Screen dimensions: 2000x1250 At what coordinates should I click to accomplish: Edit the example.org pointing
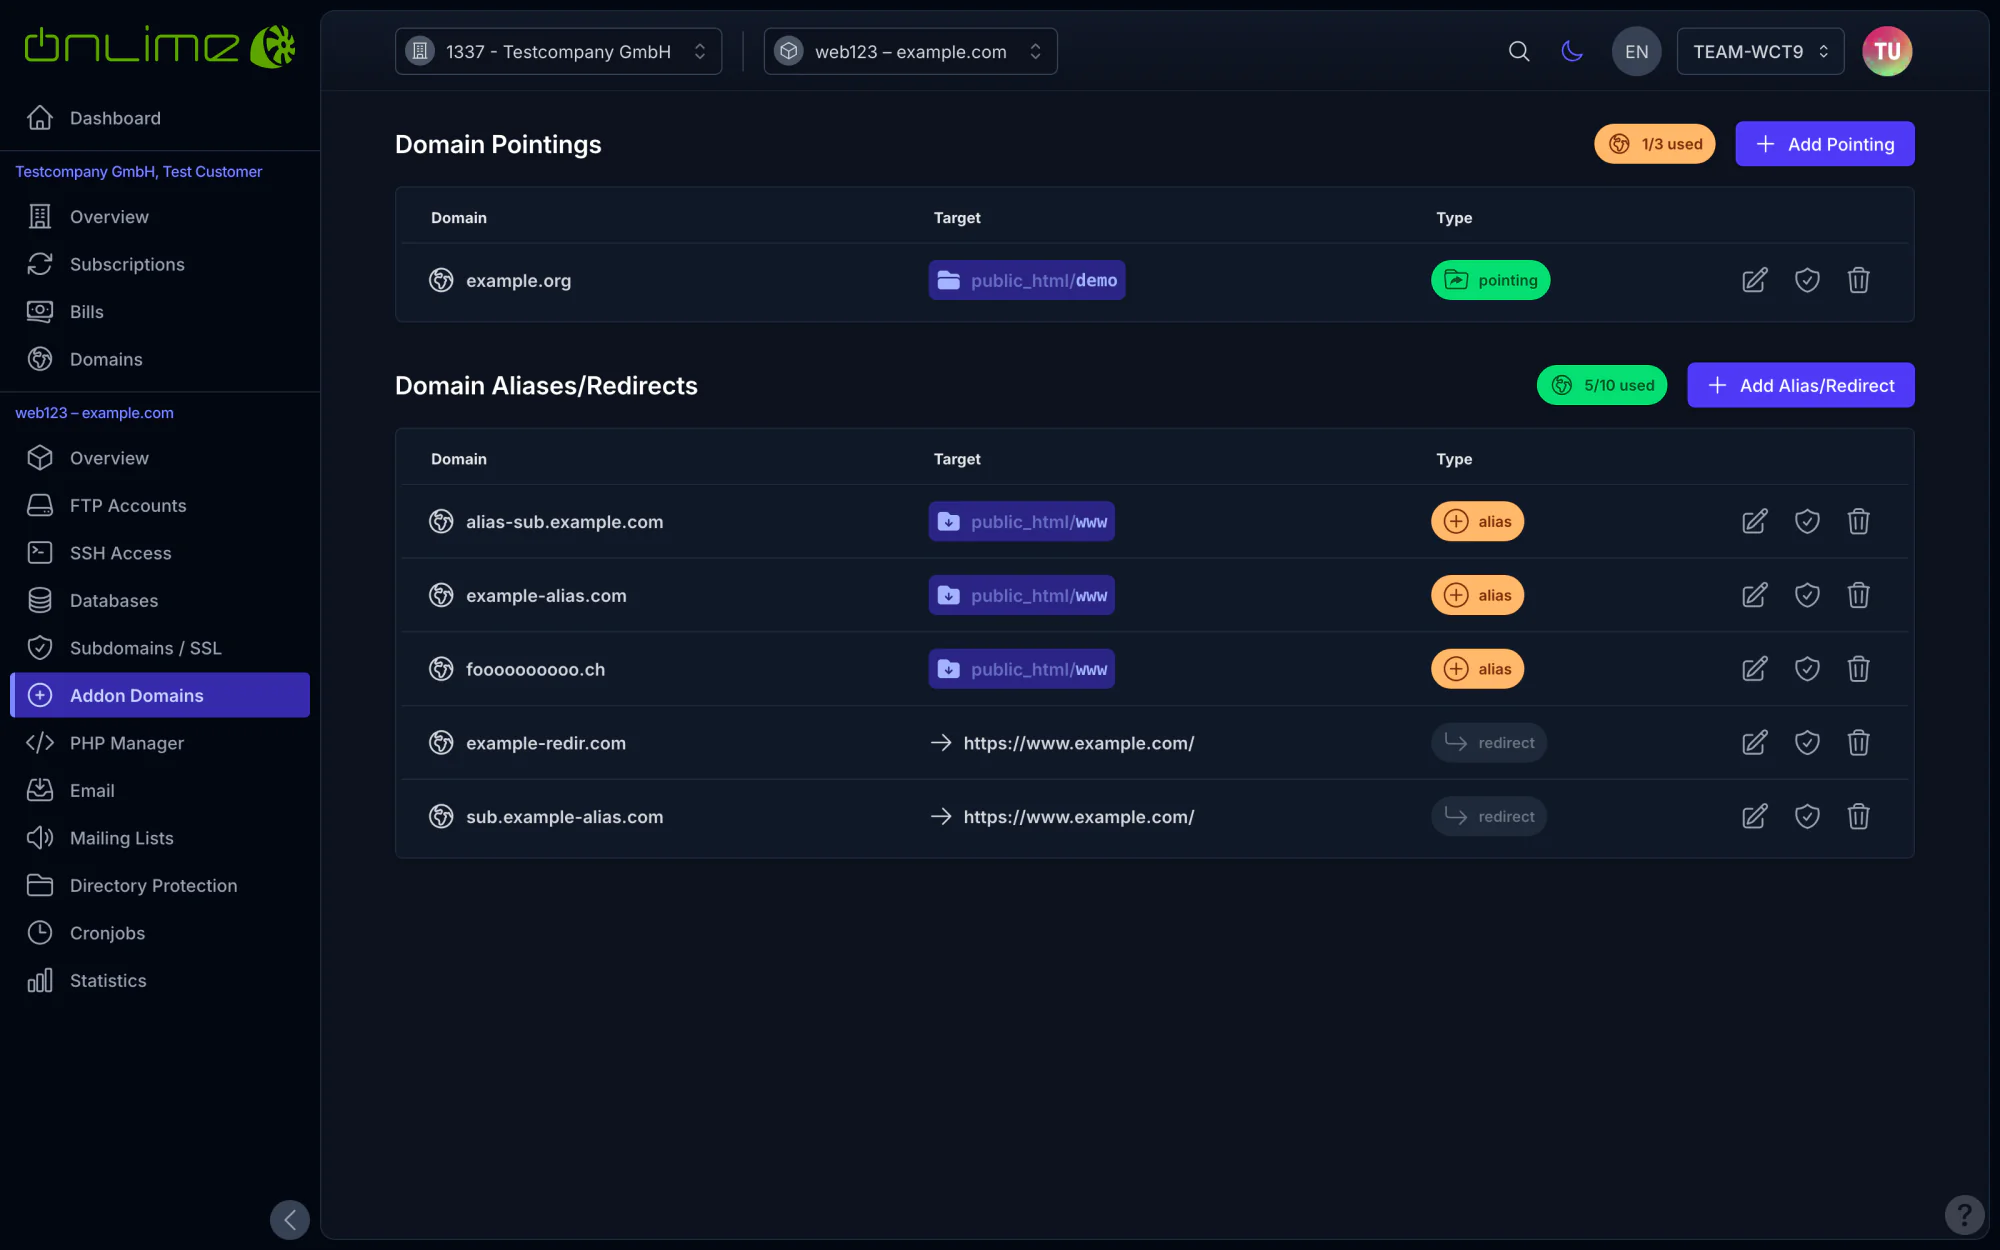tap(1755, 280)
